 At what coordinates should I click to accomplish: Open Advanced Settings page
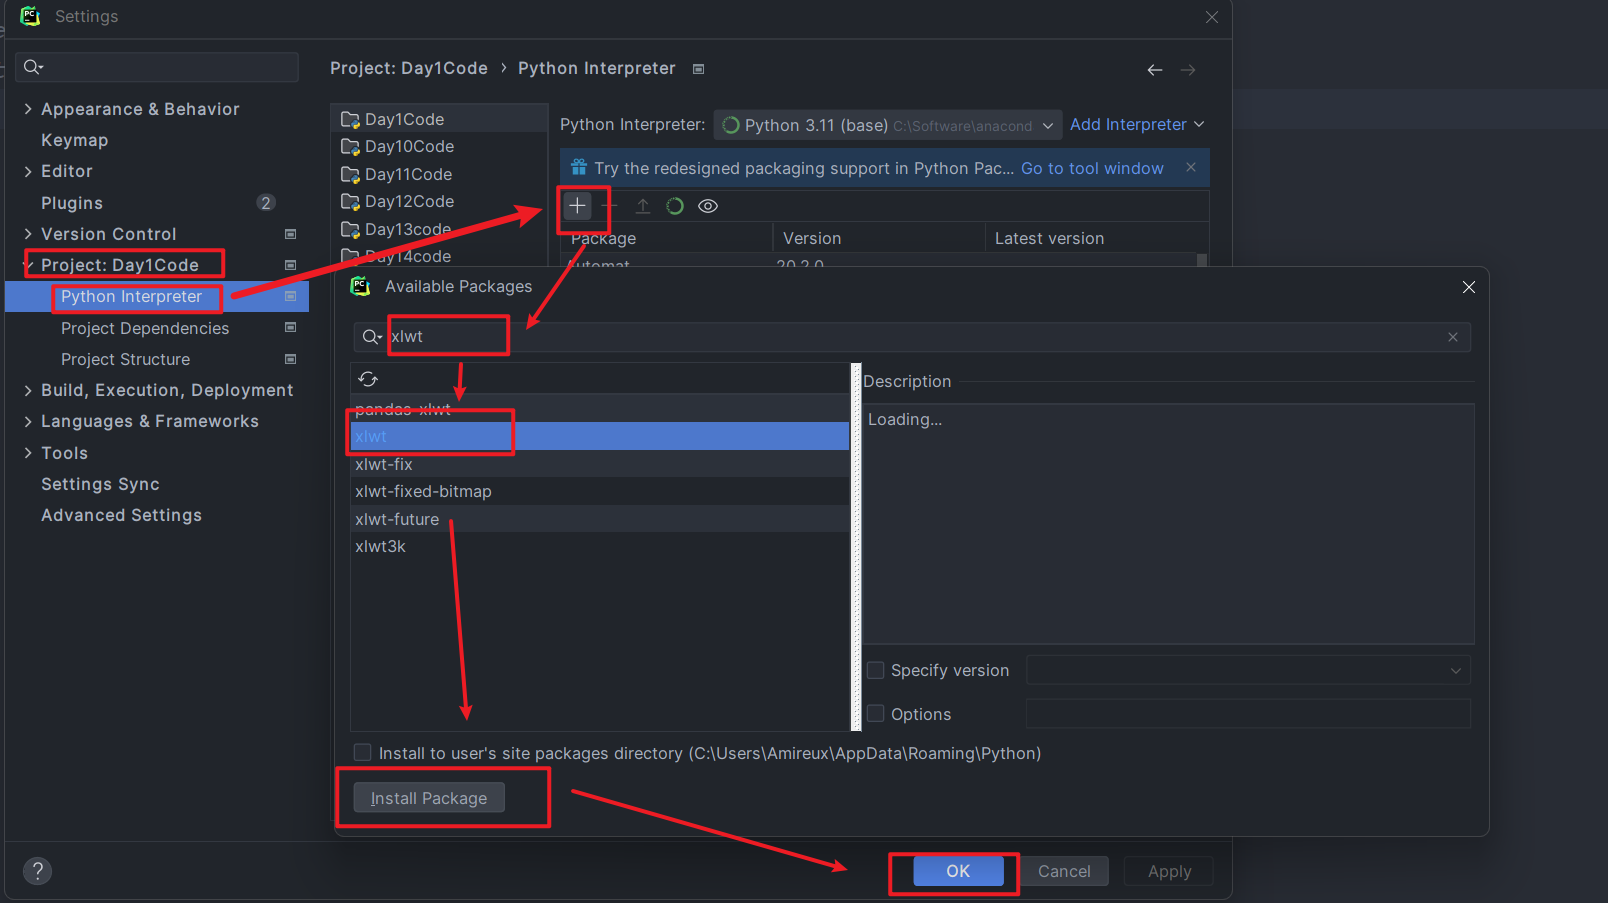[121, 515]
